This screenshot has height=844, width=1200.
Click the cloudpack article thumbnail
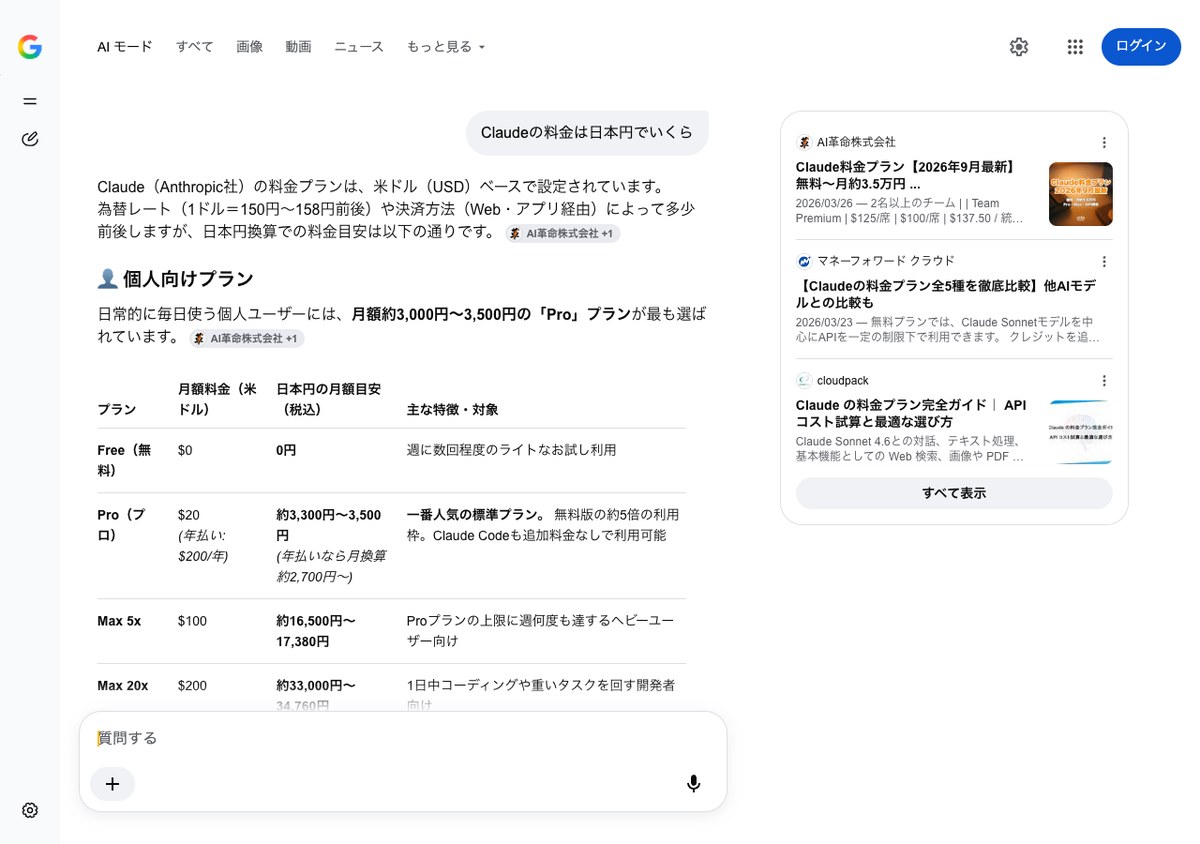(x=1081, y=432)
